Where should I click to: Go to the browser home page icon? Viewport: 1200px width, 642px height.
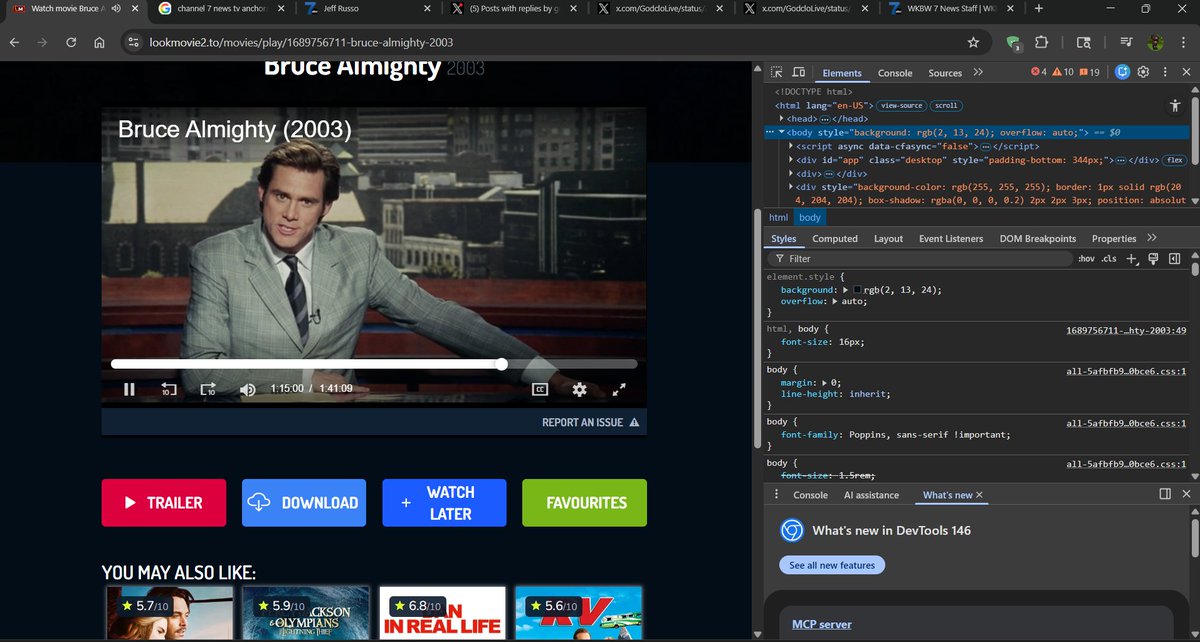tap(99, 43)
